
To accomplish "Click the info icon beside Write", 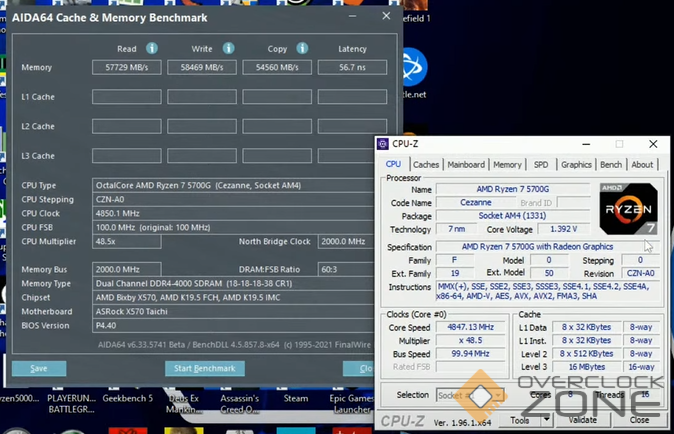I will [x=227, y=48].
